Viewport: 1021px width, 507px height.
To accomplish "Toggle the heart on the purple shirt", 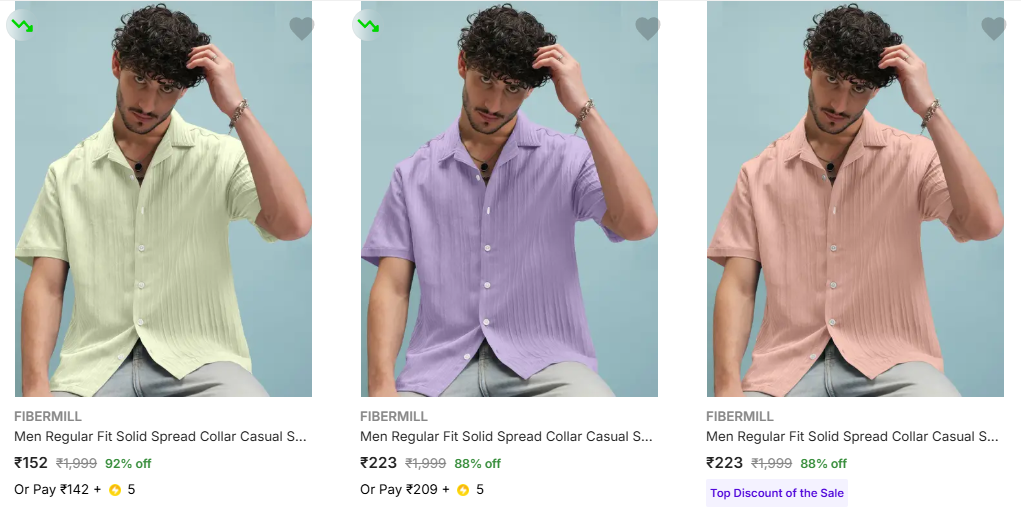I will [647, 29].
